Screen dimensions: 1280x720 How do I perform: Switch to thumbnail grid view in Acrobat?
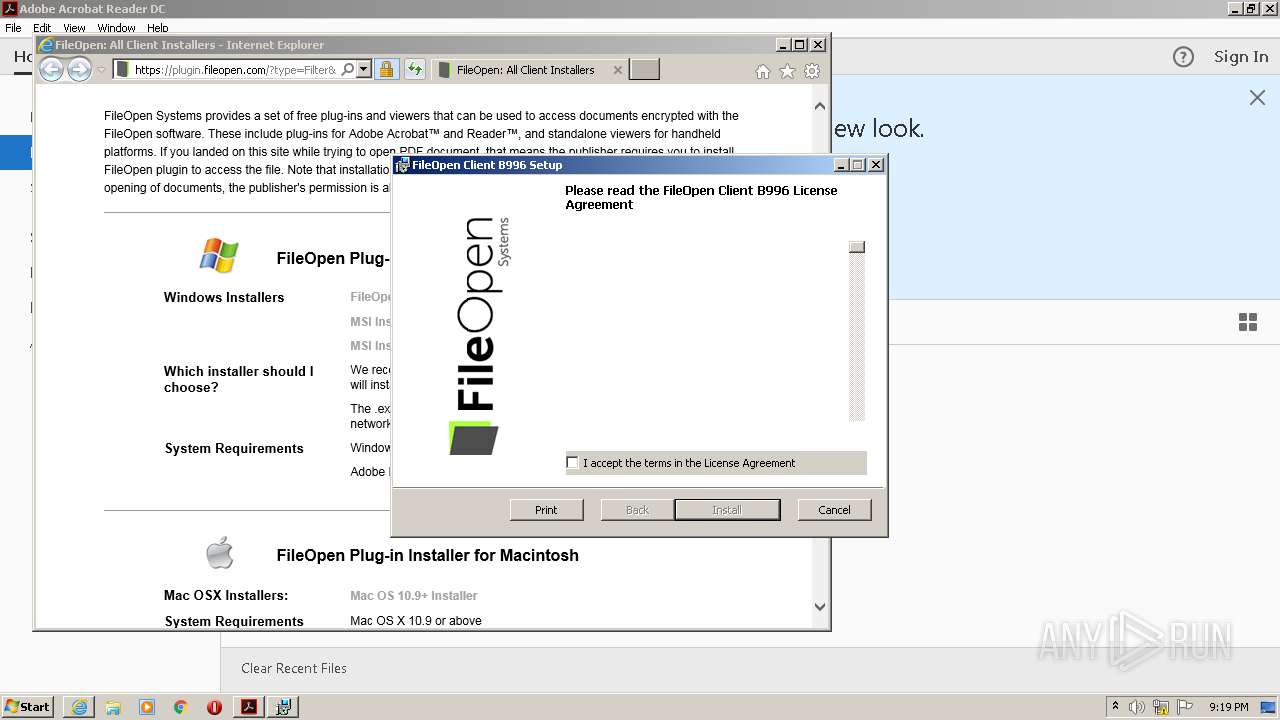(1248, 322)
